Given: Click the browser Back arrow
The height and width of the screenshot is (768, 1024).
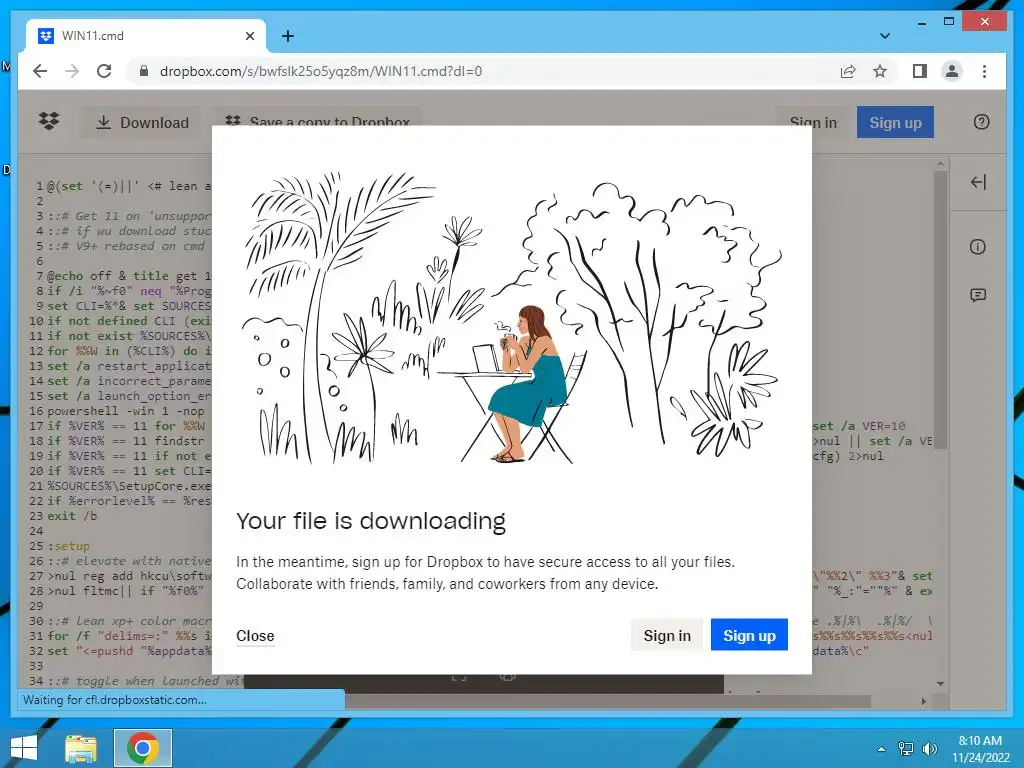Looking at the screenshot, I should 40,71.
